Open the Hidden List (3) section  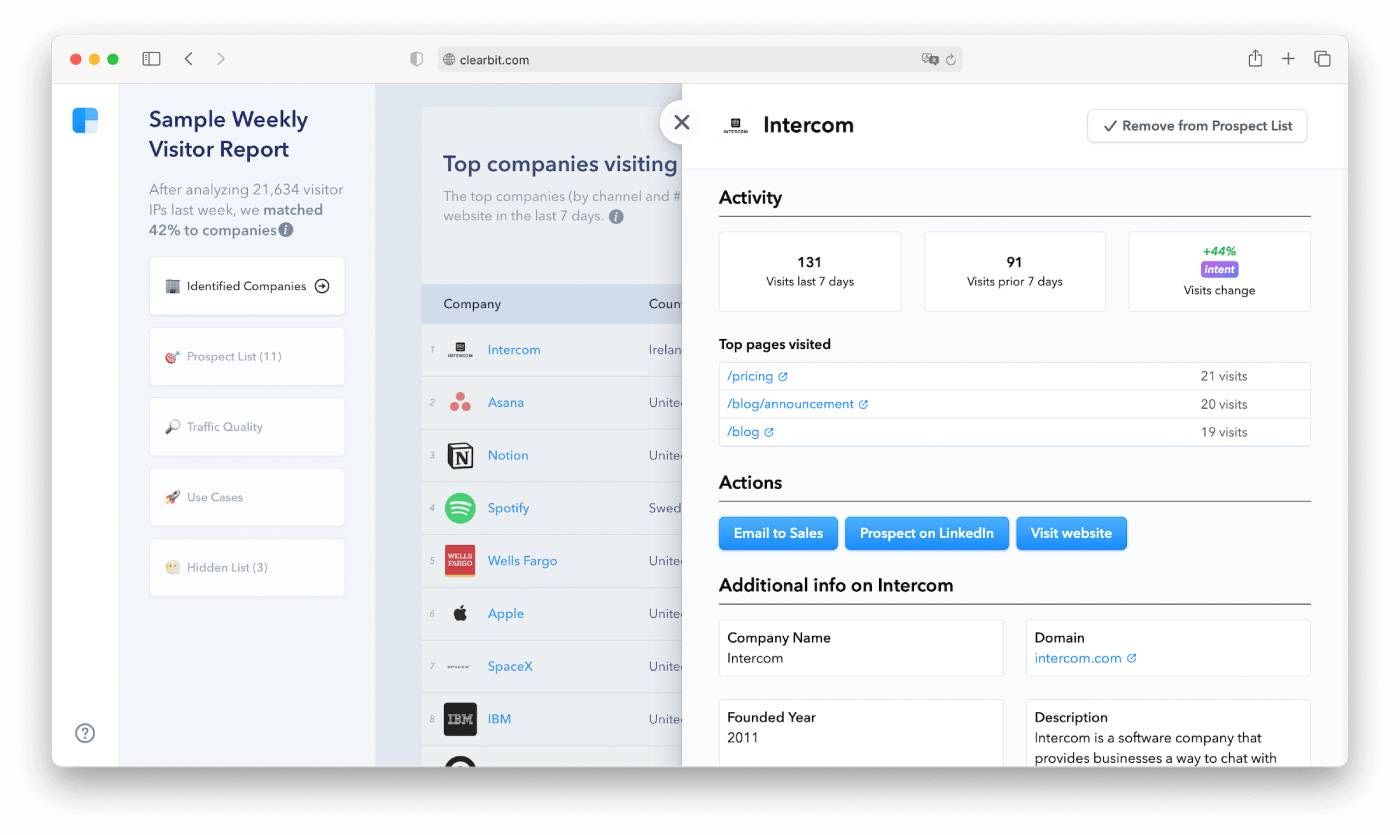click(247, 568)
